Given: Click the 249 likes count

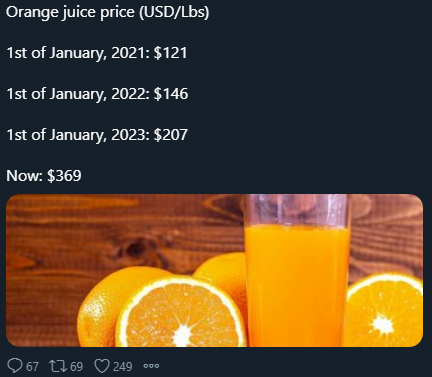Looking at the screenshot, I should 123,367.
